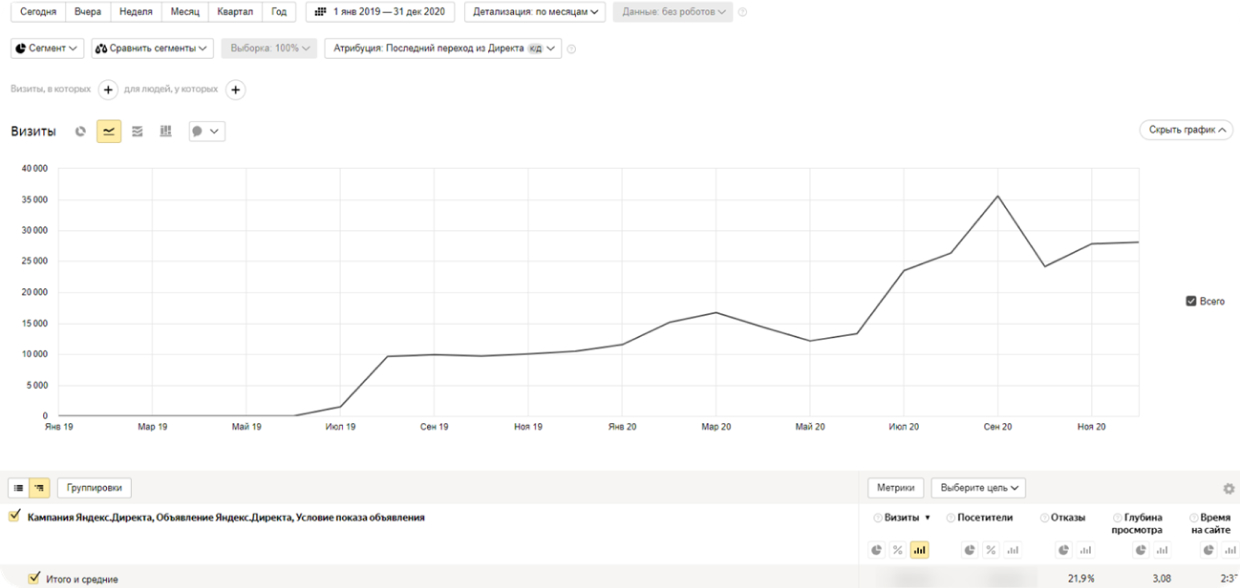This screenshot has width=1240, height=588.
Task: Switch chart to column bar view
Action: pos(166,131)
